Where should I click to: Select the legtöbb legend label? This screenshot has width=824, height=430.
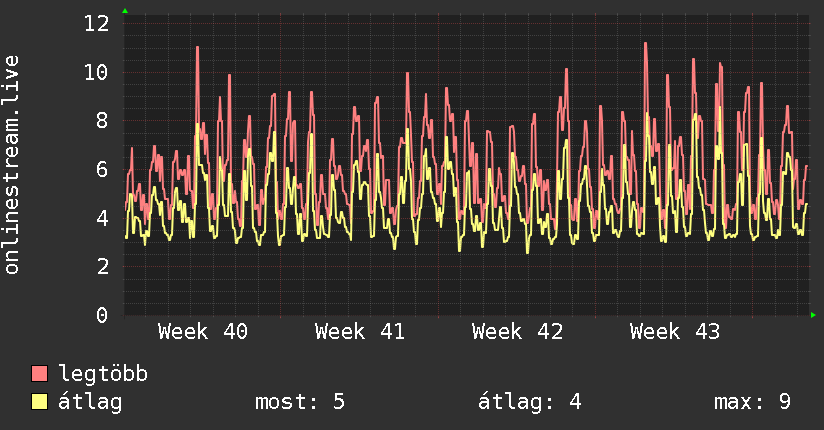pyautogui.click(x=103, y=374)
